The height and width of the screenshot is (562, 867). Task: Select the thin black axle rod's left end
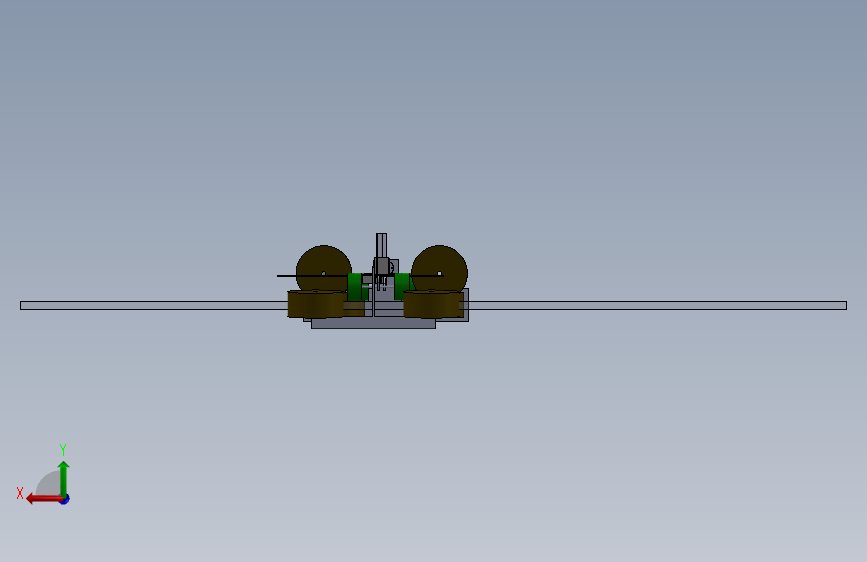pyautogui.click(x=286, y=275)
